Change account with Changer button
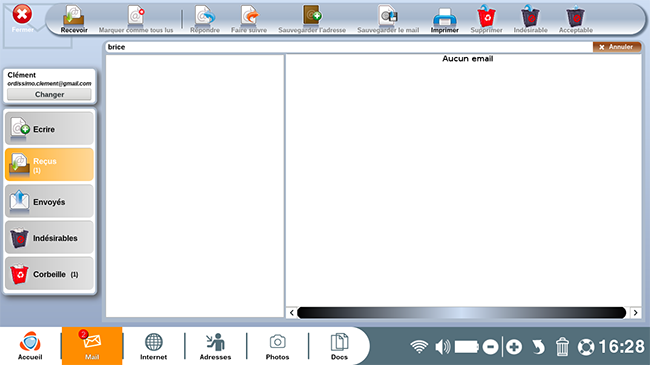The width and height of the screenshot is (650, 365). [49, 94]
